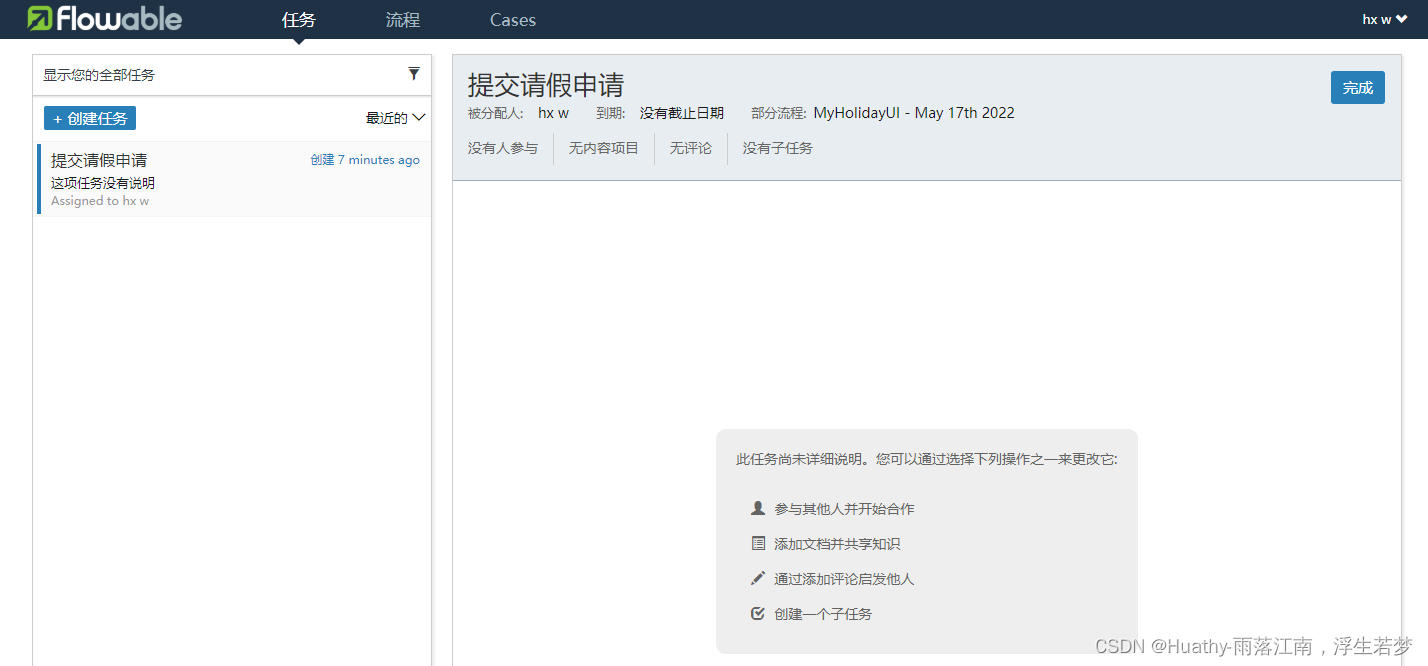This screenshot has height=666, width=1428.
Task: Expand the 最近的 sort dropdown
Action: [x=396, y=118]
